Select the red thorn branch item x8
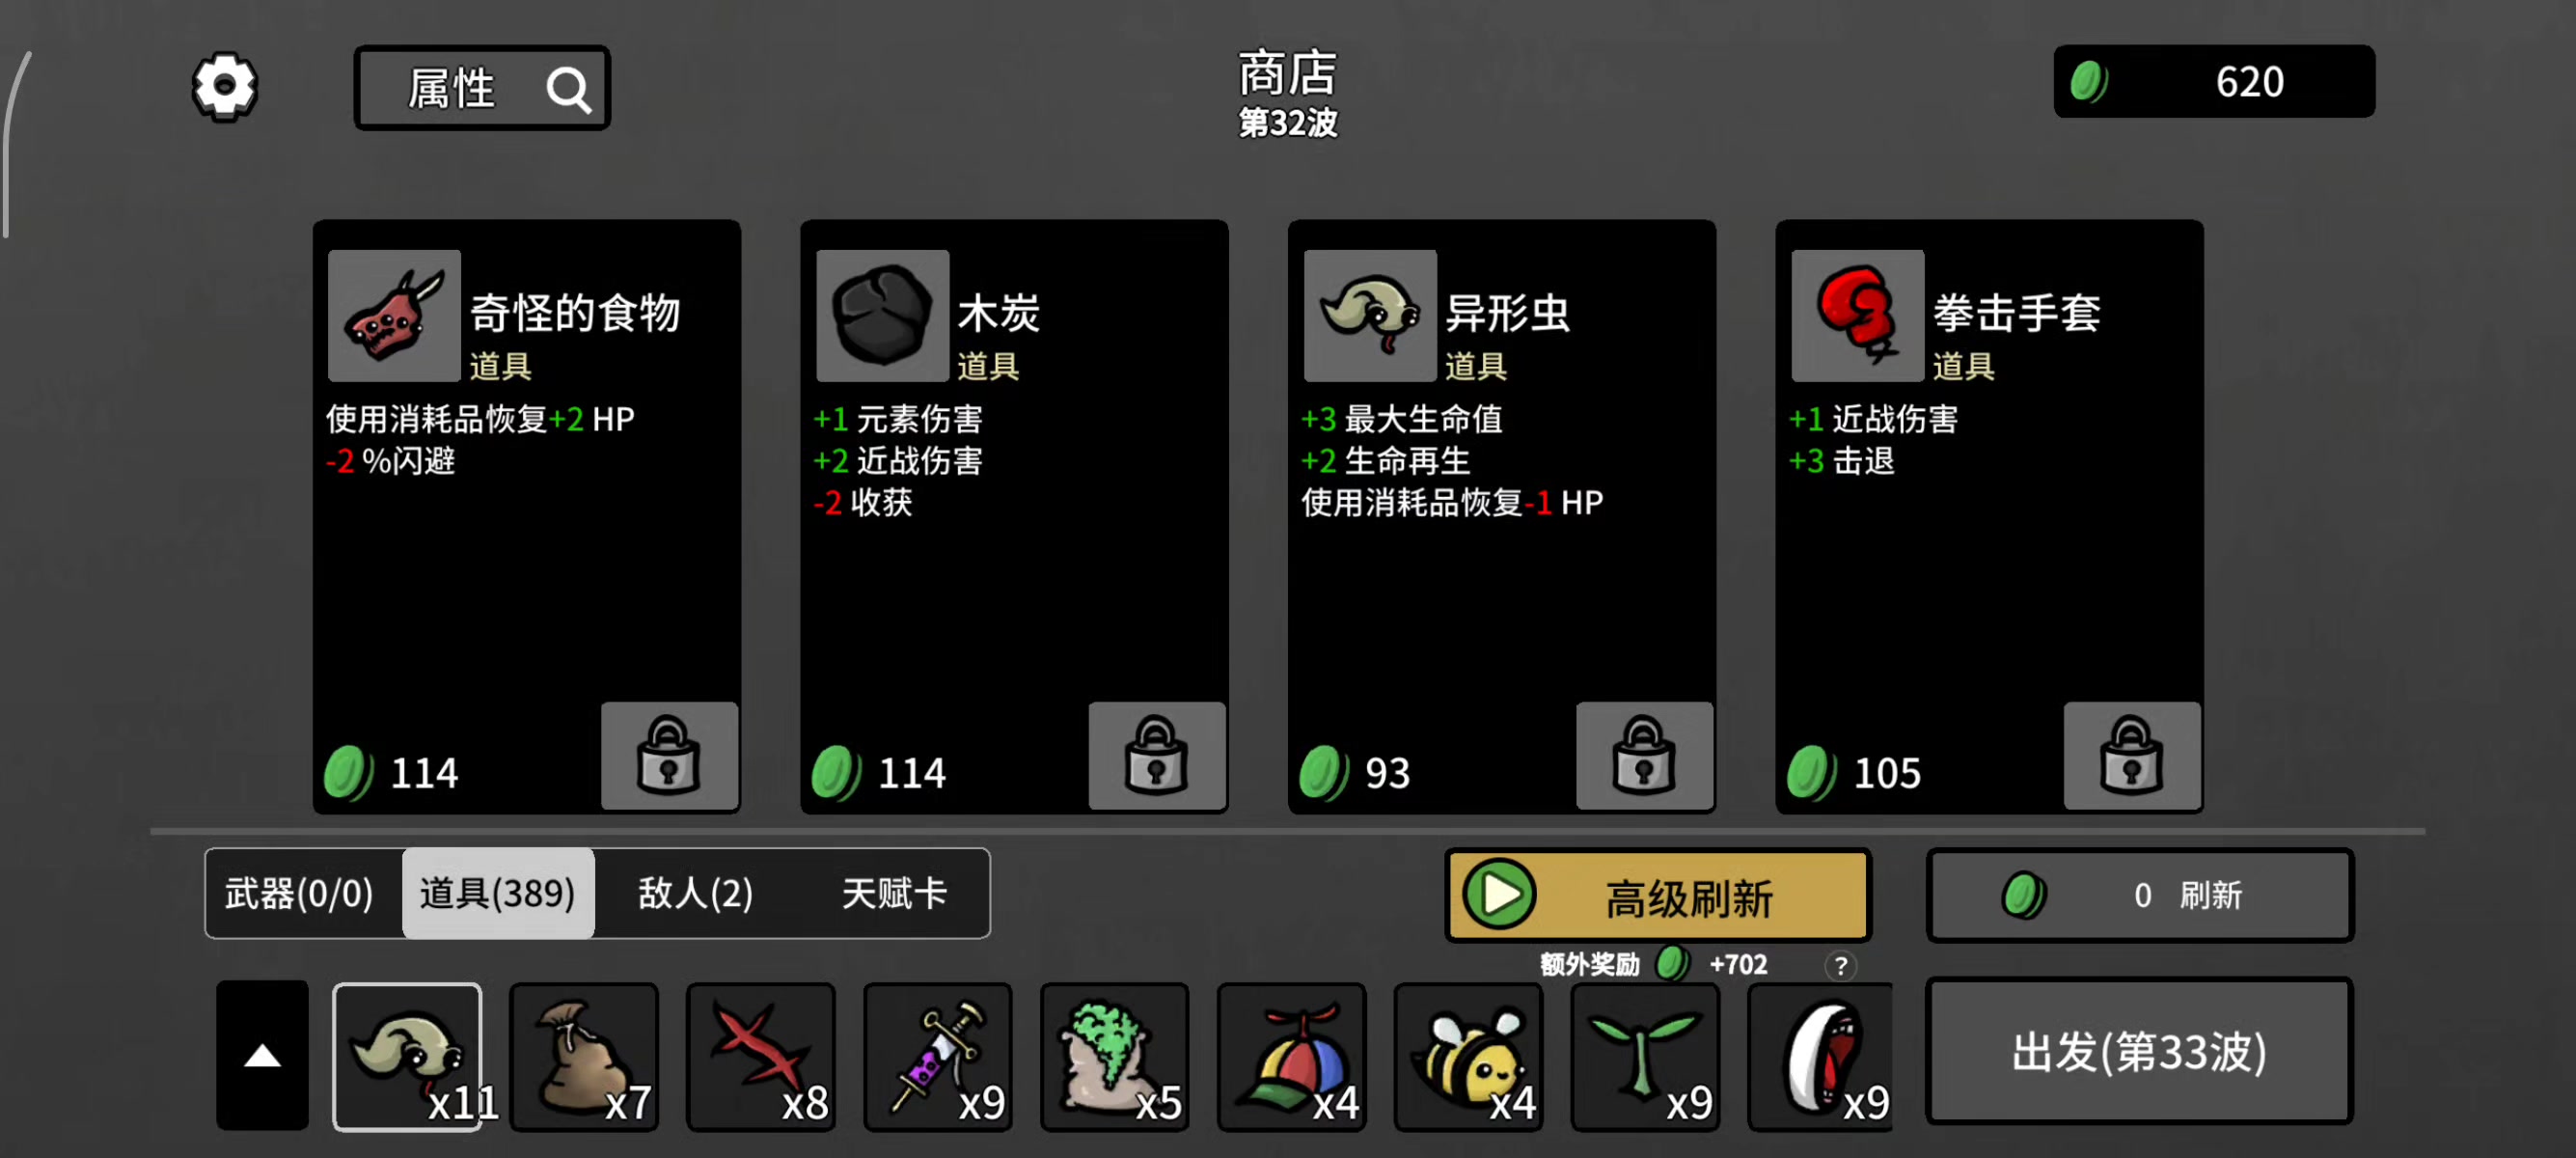Screen dimensions: 2576x1158 (762, 1057)
